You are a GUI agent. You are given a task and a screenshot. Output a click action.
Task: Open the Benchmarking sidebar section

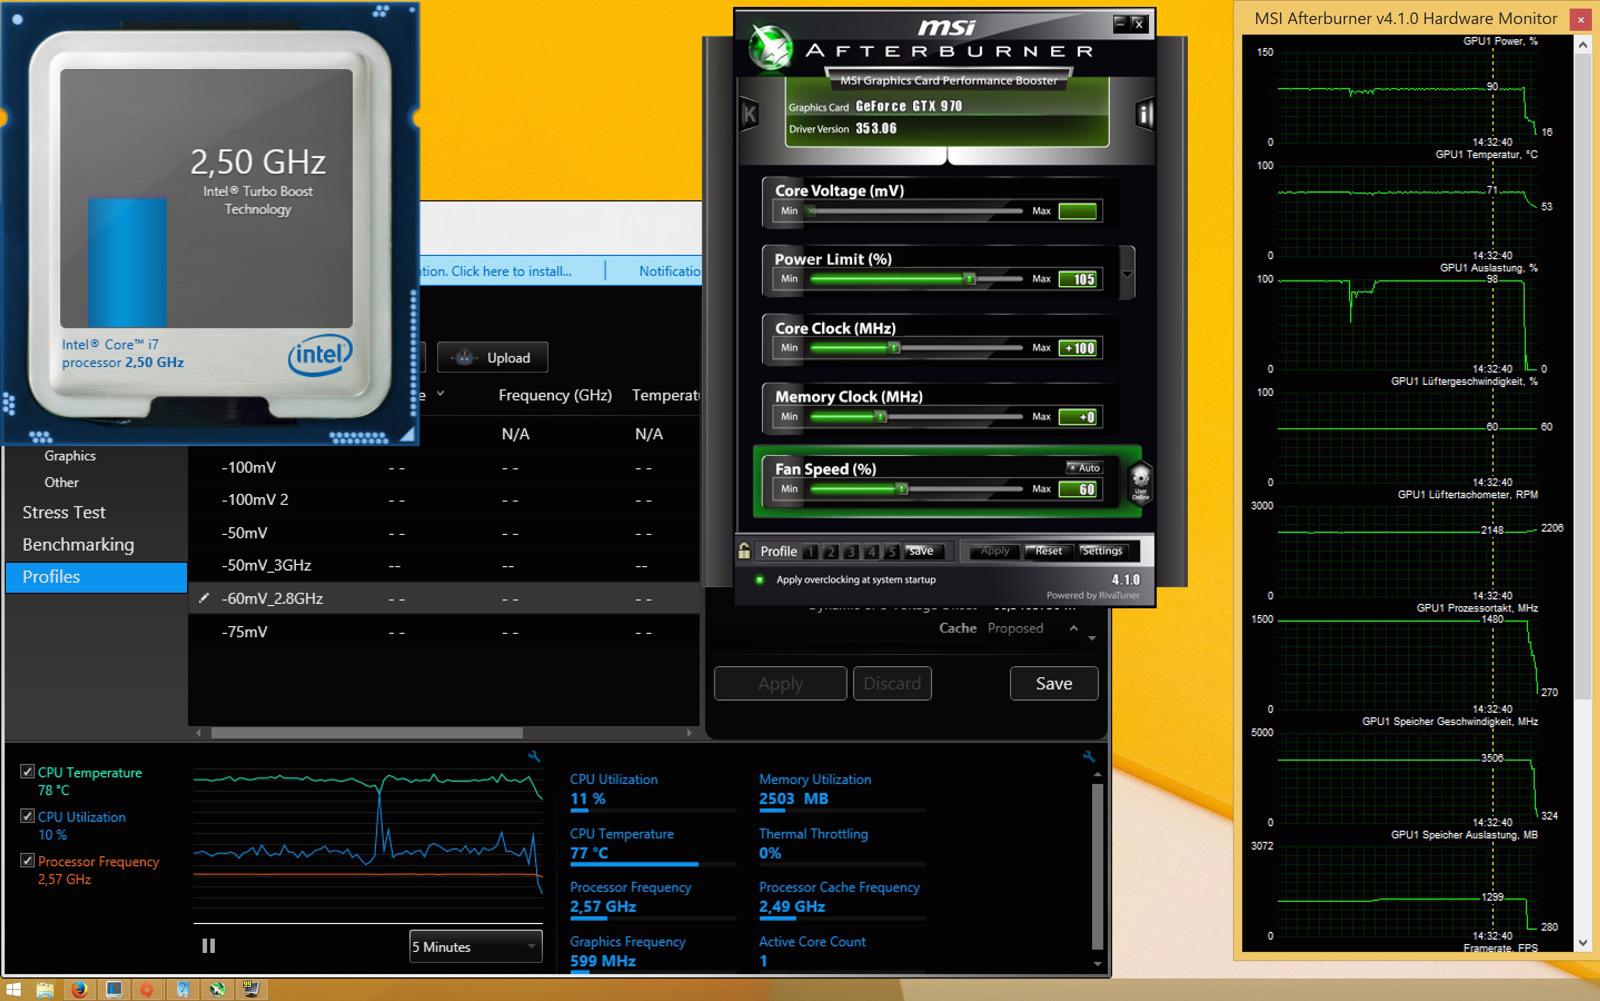[78, 545]
